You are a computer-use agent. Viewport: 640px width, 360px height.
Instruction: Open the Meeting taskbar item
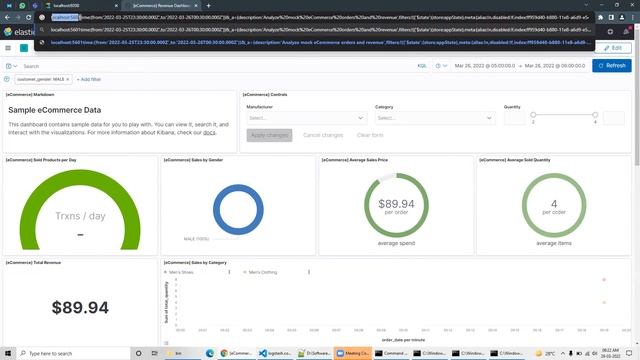tap(353, 353)
